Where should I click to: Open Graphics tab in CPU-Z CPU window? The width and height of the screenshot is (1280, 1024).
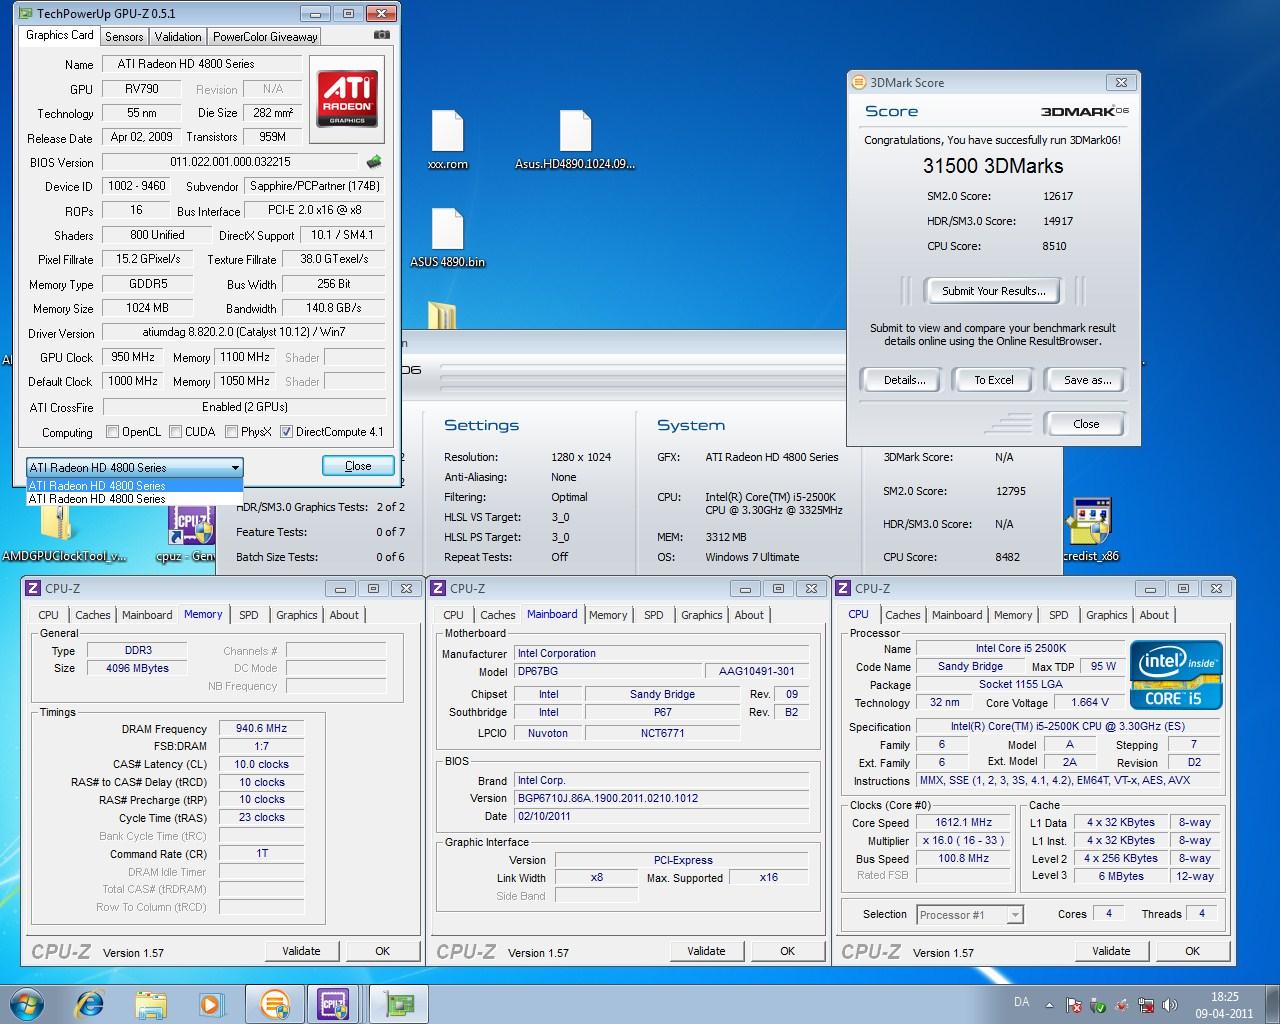tap(1106, 615)
